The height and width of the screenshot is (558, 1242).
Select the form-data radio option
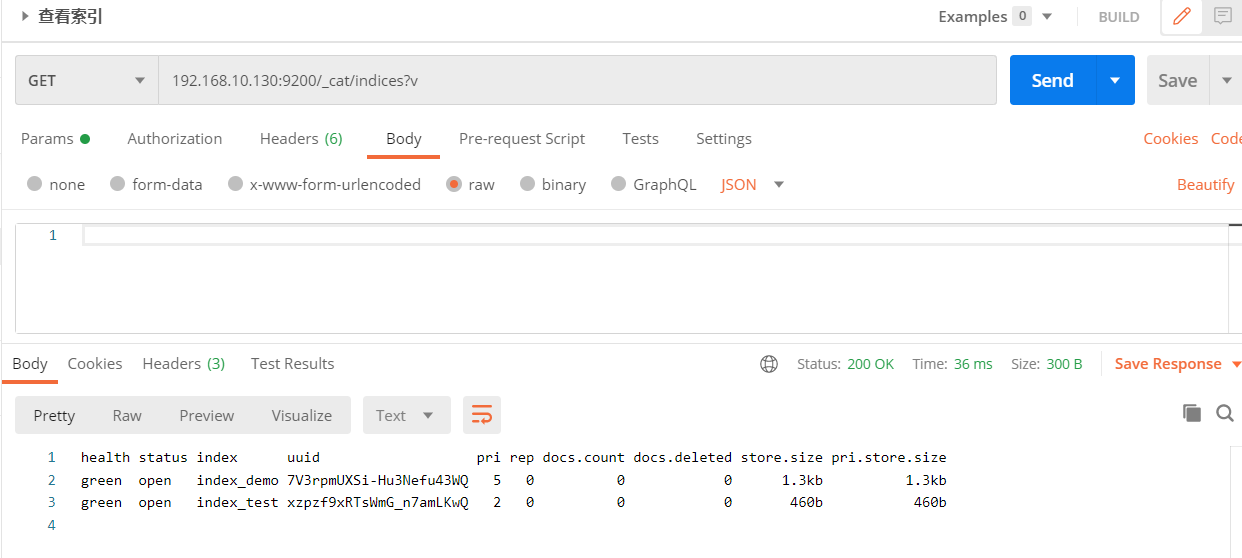[x=117, y=184]
